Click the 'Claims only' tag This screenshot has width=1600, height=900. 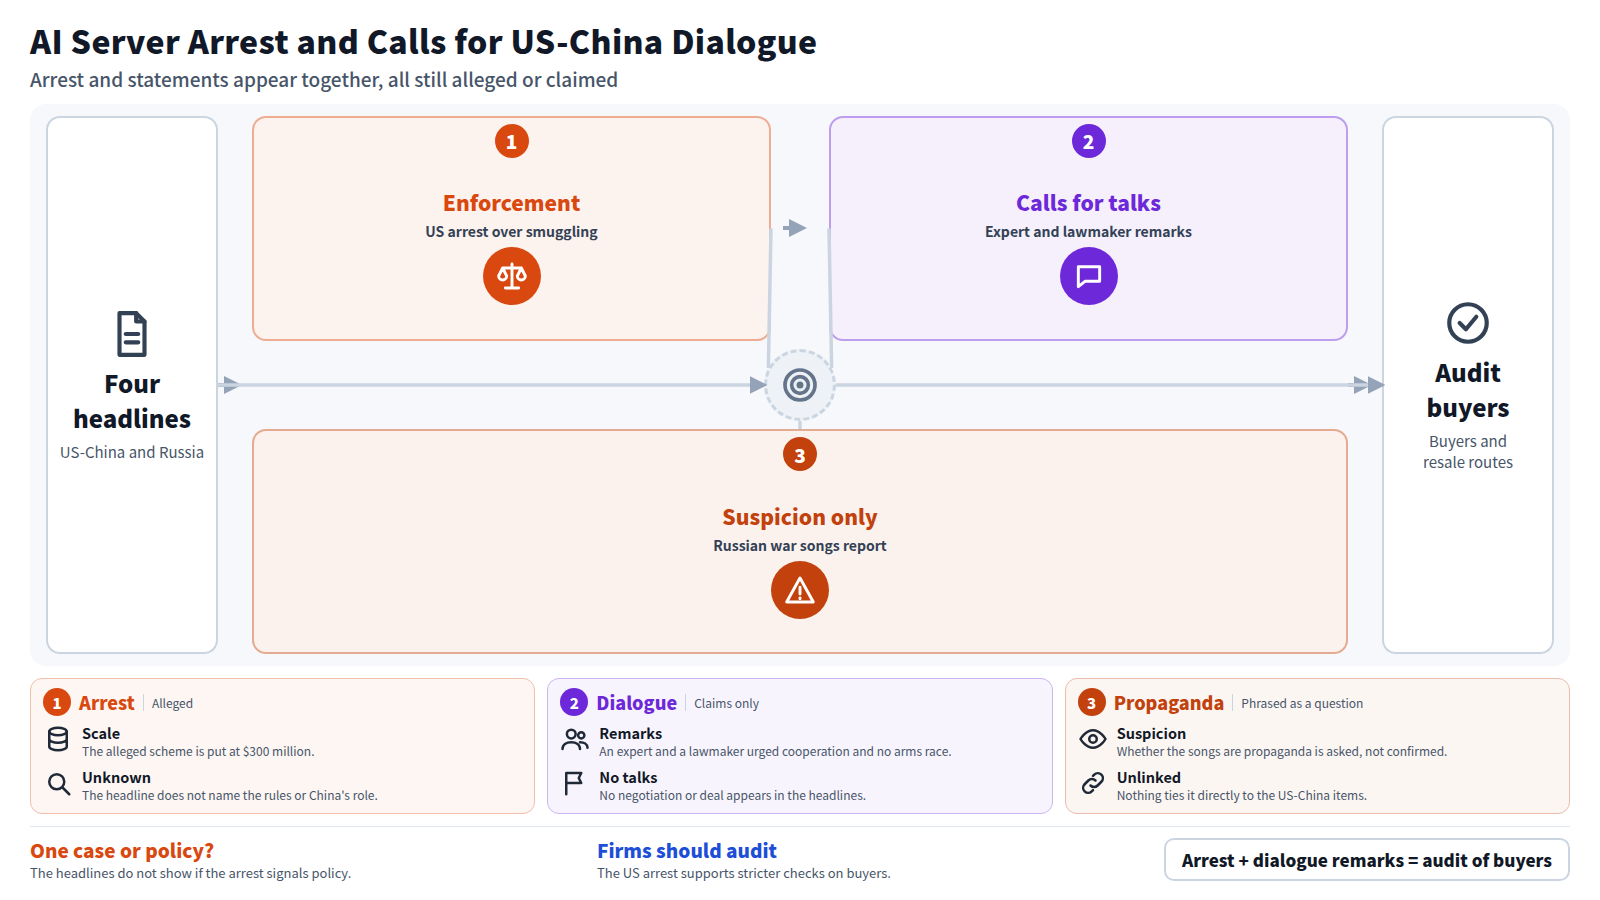click(727, 704)
